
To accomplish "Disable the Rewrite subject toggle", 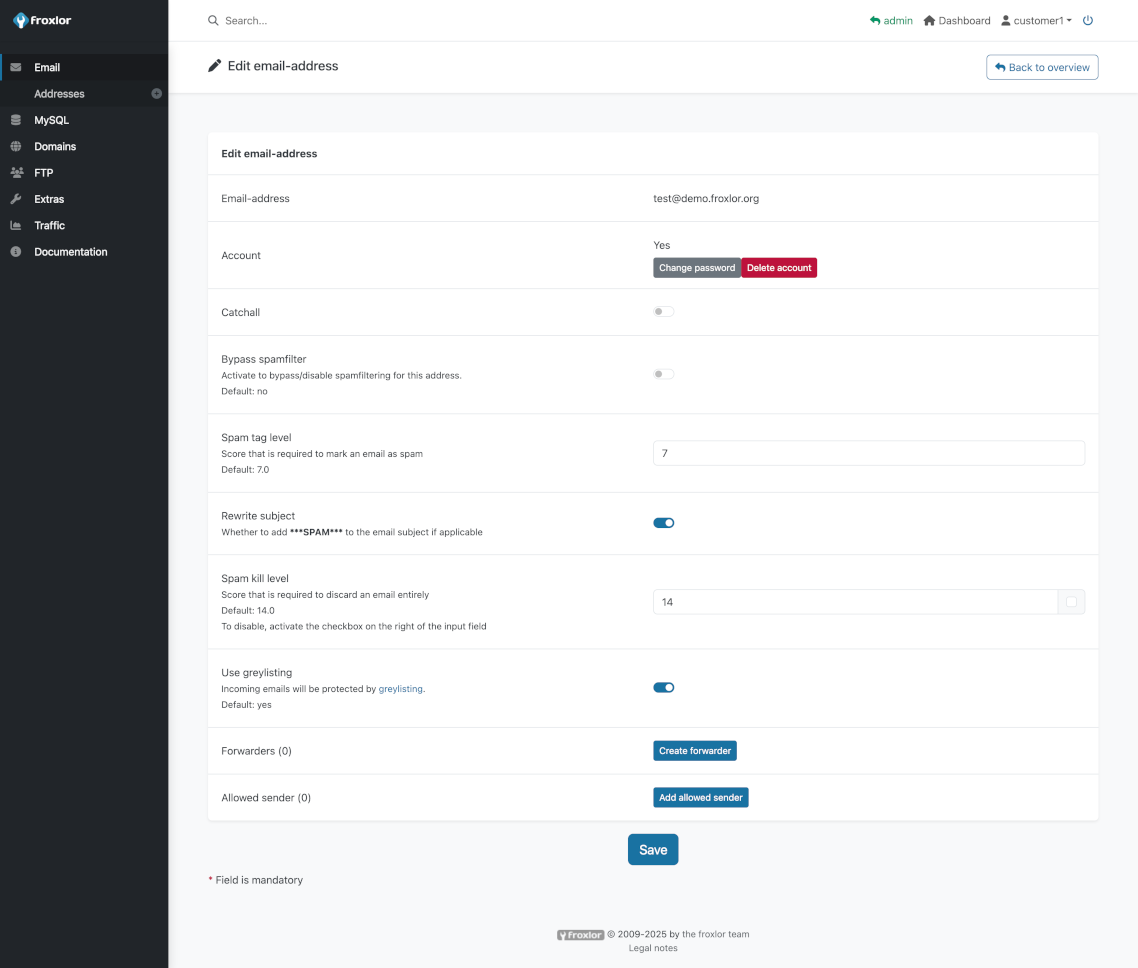I will click(x=663, y=522).
